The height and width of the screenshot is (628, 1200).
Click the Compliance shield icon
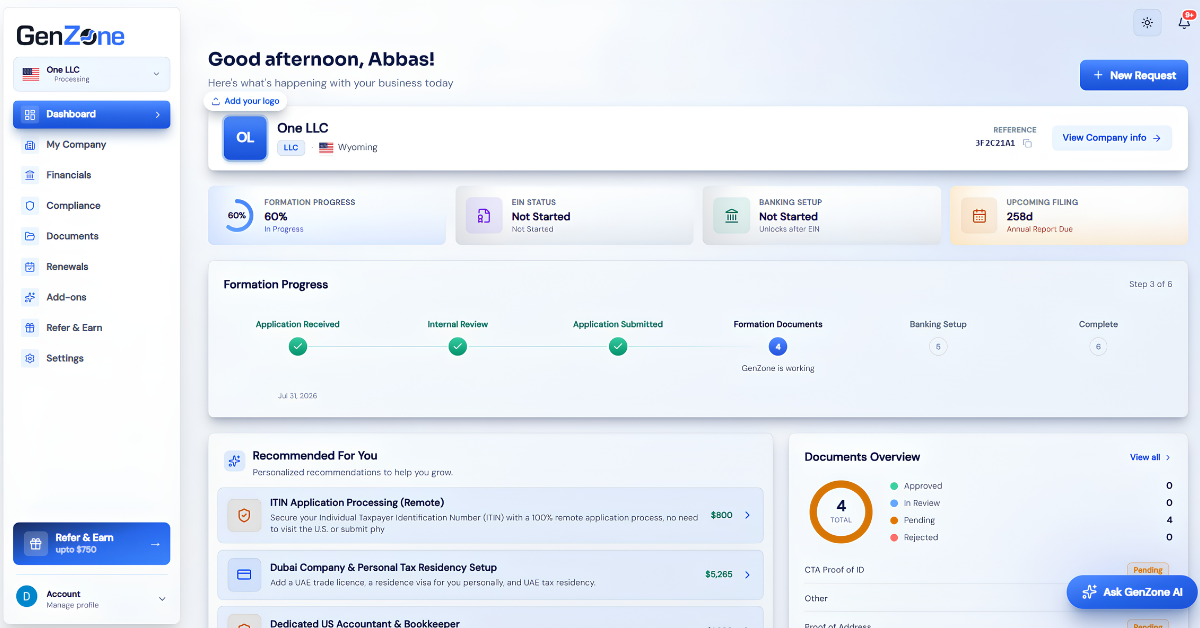(30, 206)
